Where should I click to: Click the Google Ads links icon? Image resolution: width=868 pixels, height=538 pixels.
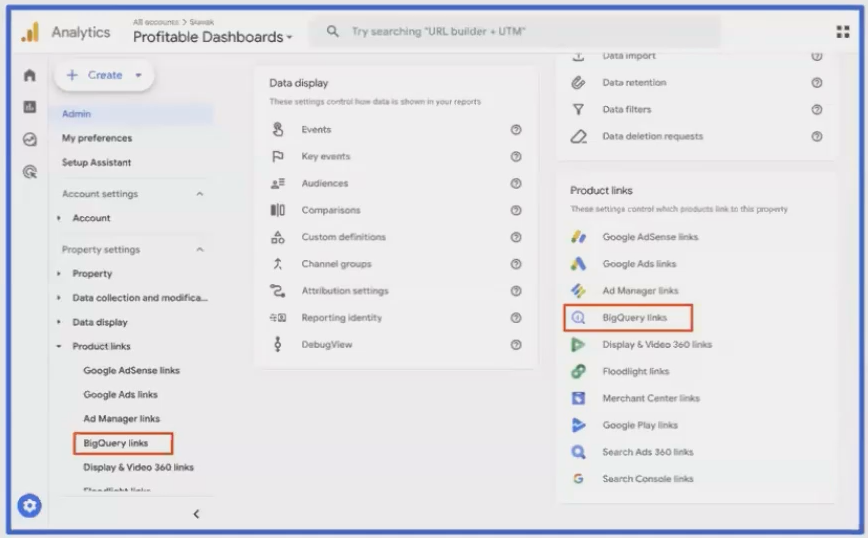578,264
